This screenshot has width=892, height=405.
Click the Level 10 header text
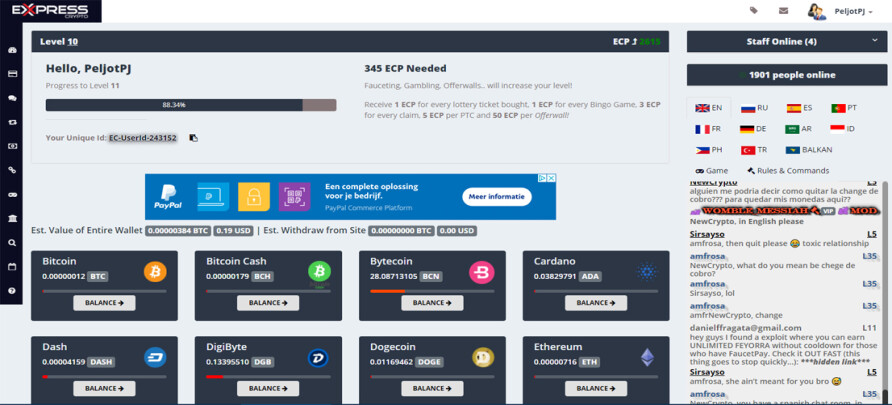pyautogui.click(x=59, y=42)
